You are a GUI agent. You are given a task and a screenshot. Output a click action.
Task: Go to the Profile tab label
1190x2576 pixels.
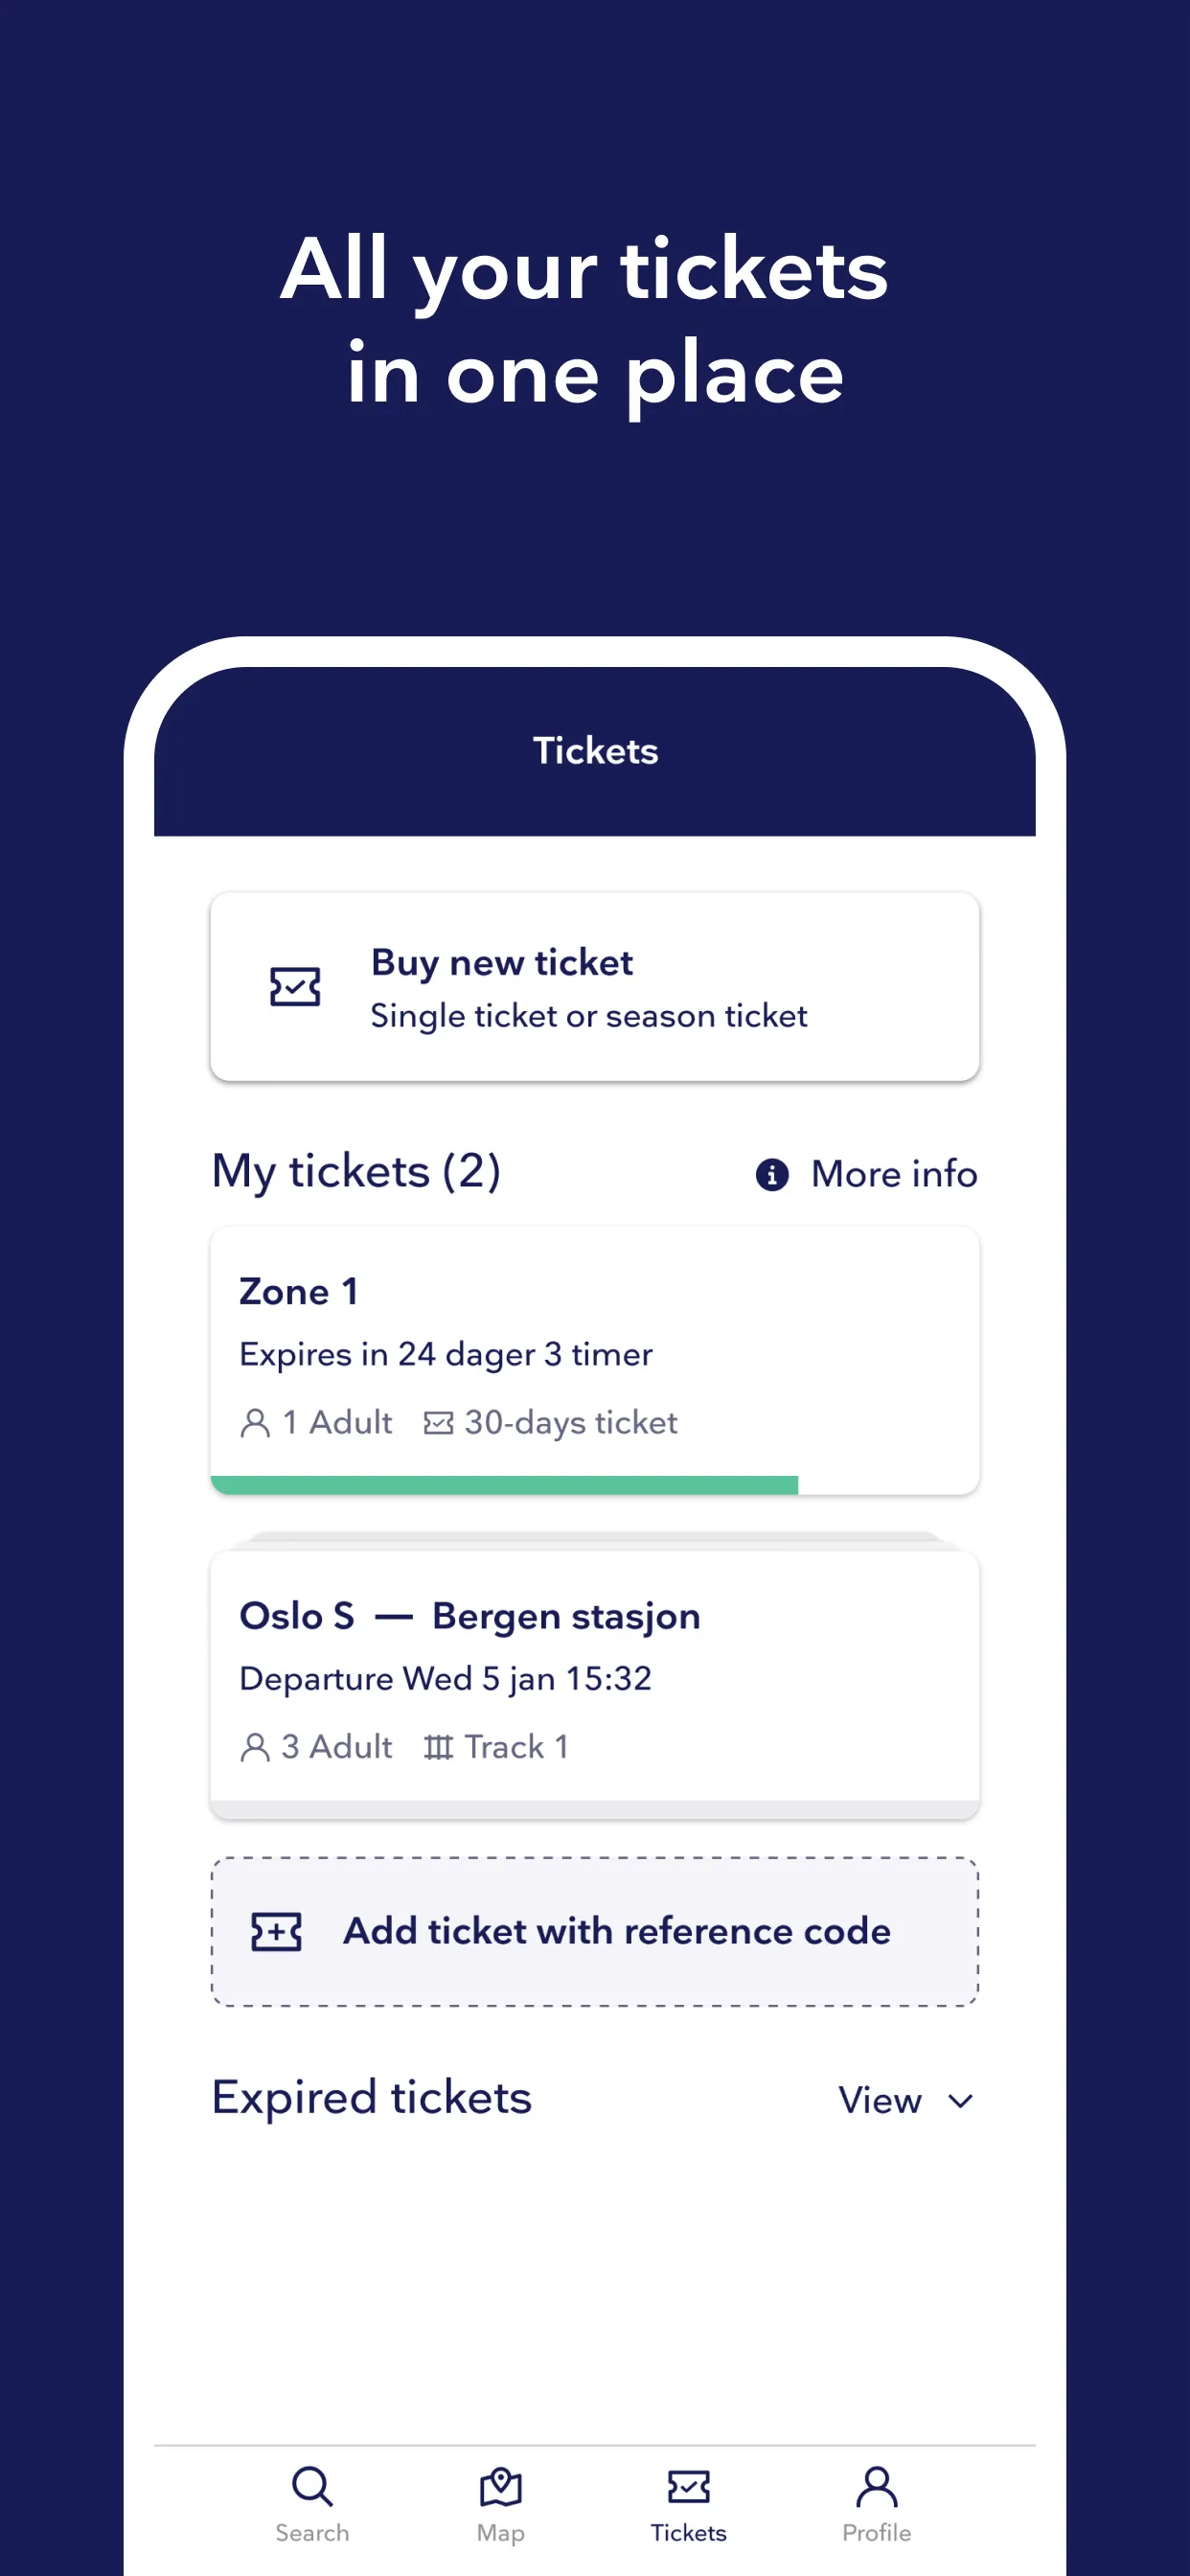pos(876,2533)
